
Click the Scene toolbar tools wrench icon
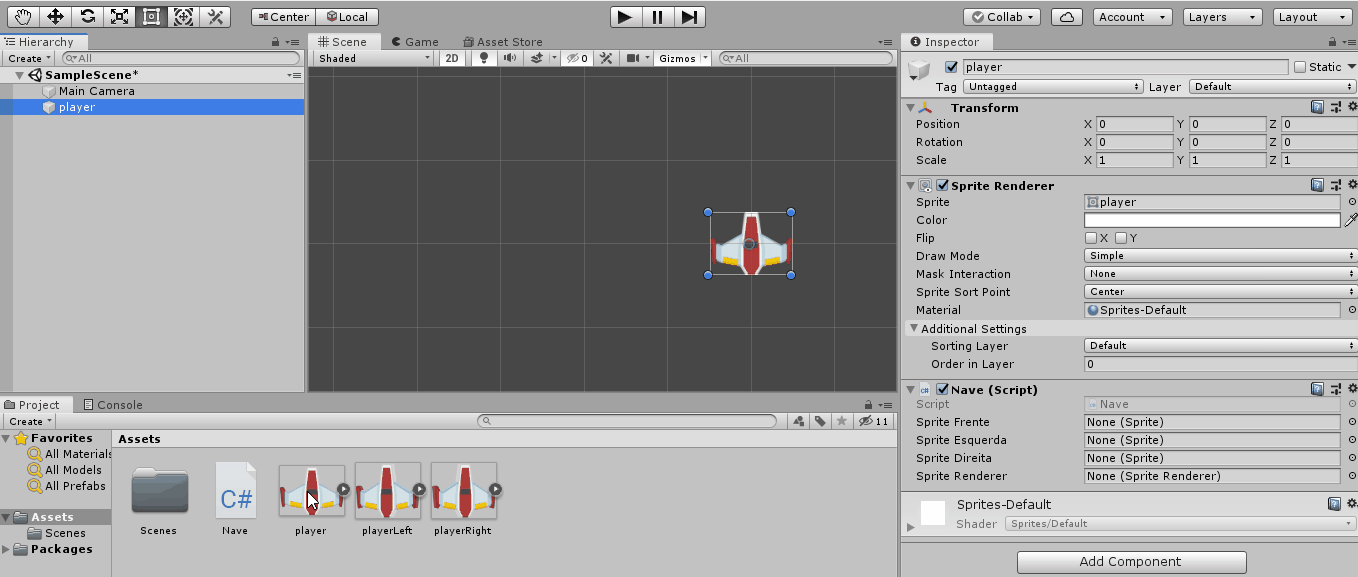tap(605, 58)
